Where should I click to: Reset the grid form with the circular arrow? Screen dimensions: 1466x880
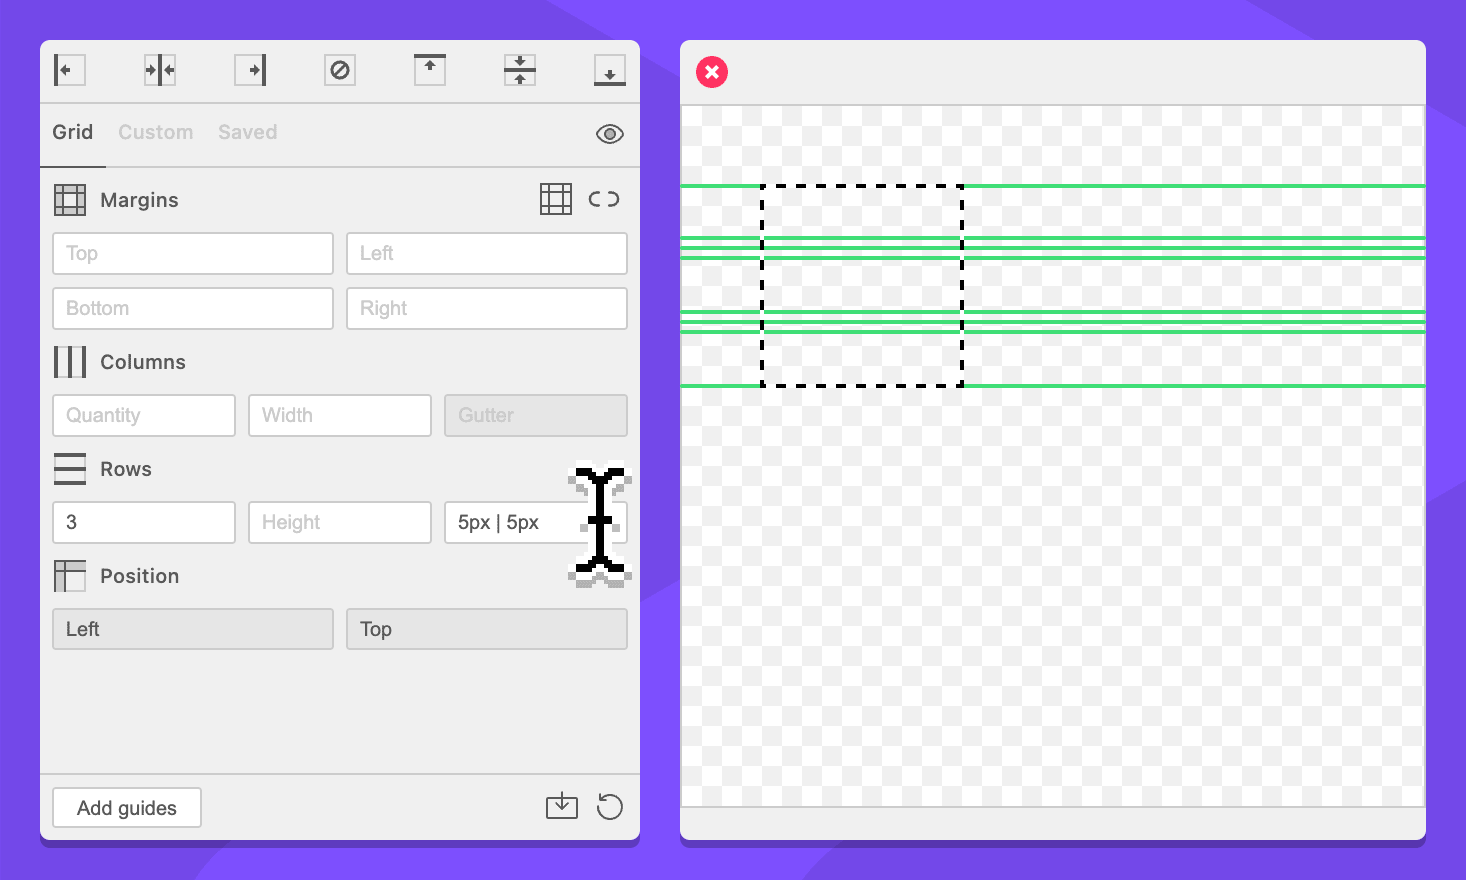coord(610,806)
